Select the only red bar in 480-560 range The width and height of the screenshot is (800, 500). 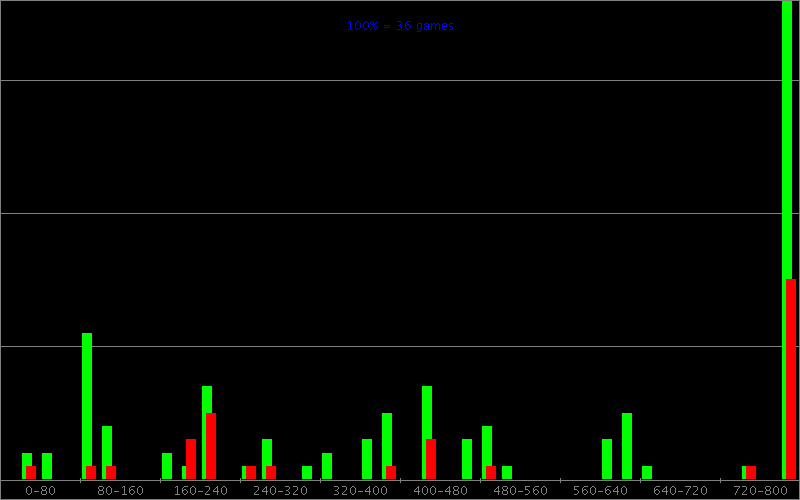[491, 472]
